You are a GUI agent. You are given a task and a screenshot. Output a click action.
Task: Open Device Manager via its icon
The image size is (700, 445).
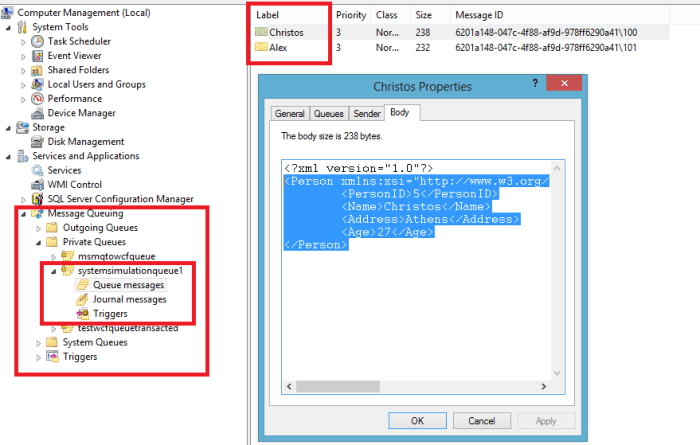[38, 113]
